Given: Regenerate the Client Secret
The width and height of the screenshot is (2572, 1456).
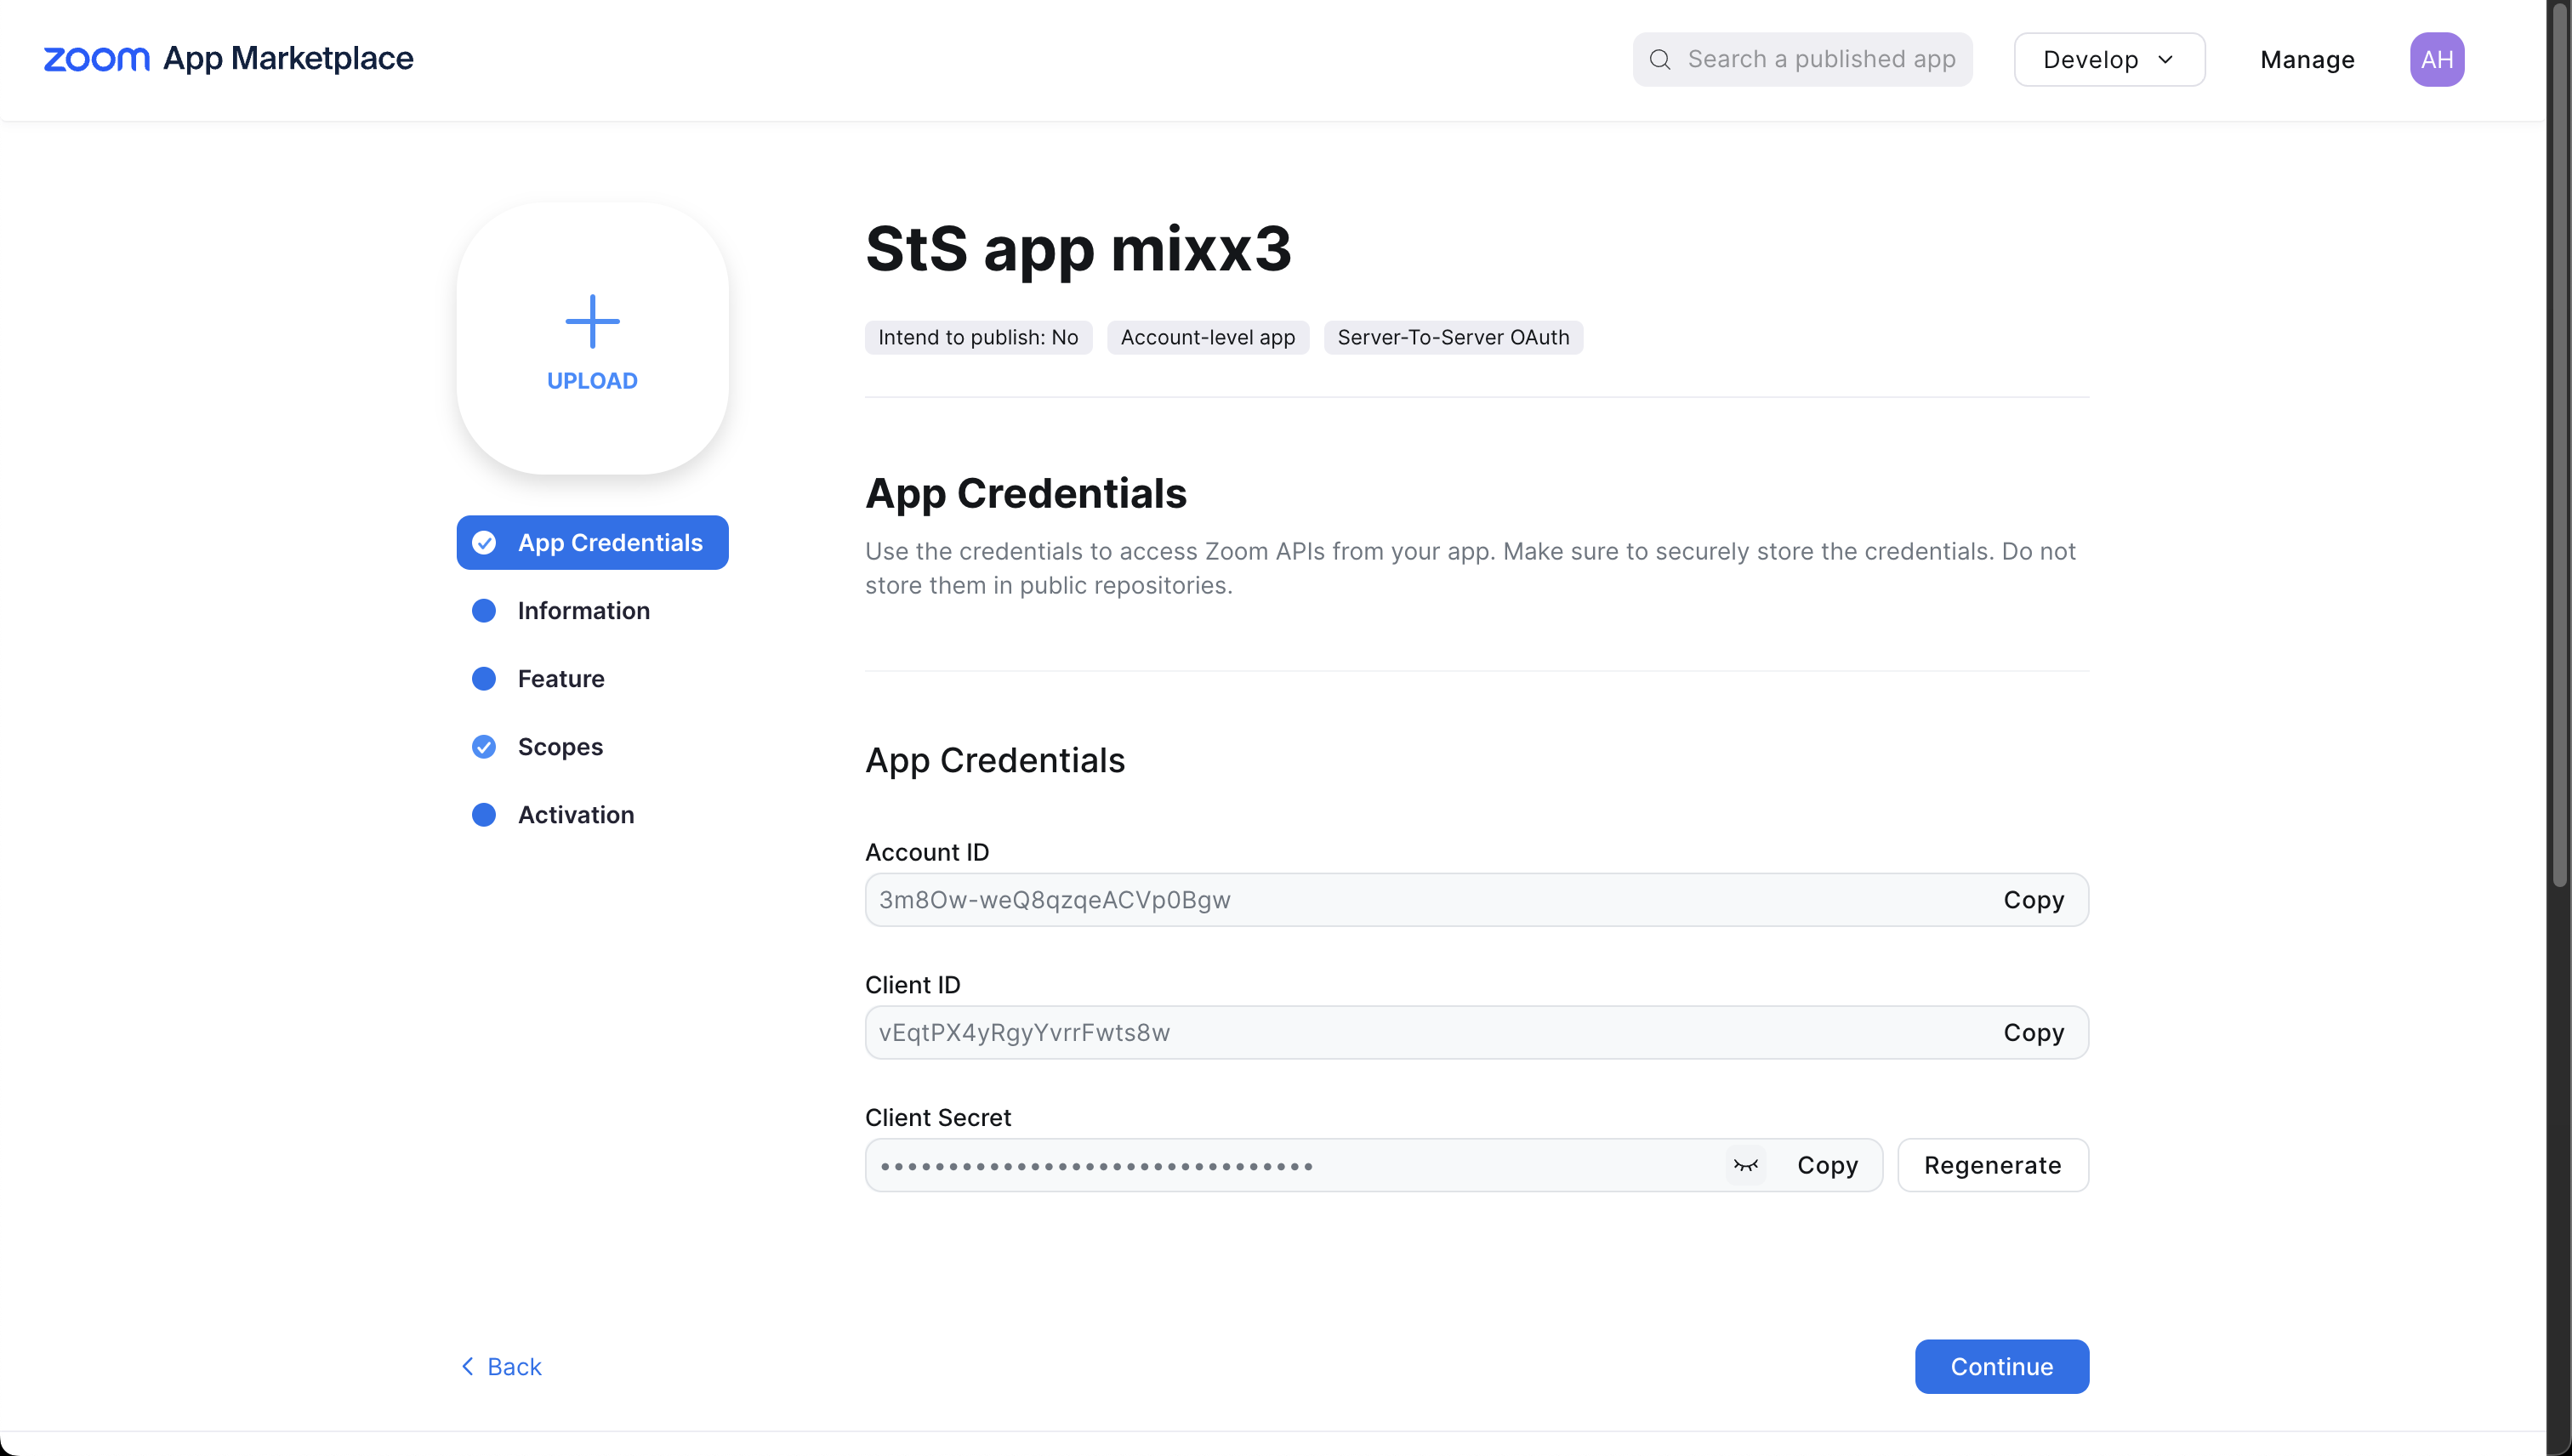Looking at the screenshot, I should [1992, 1165].
